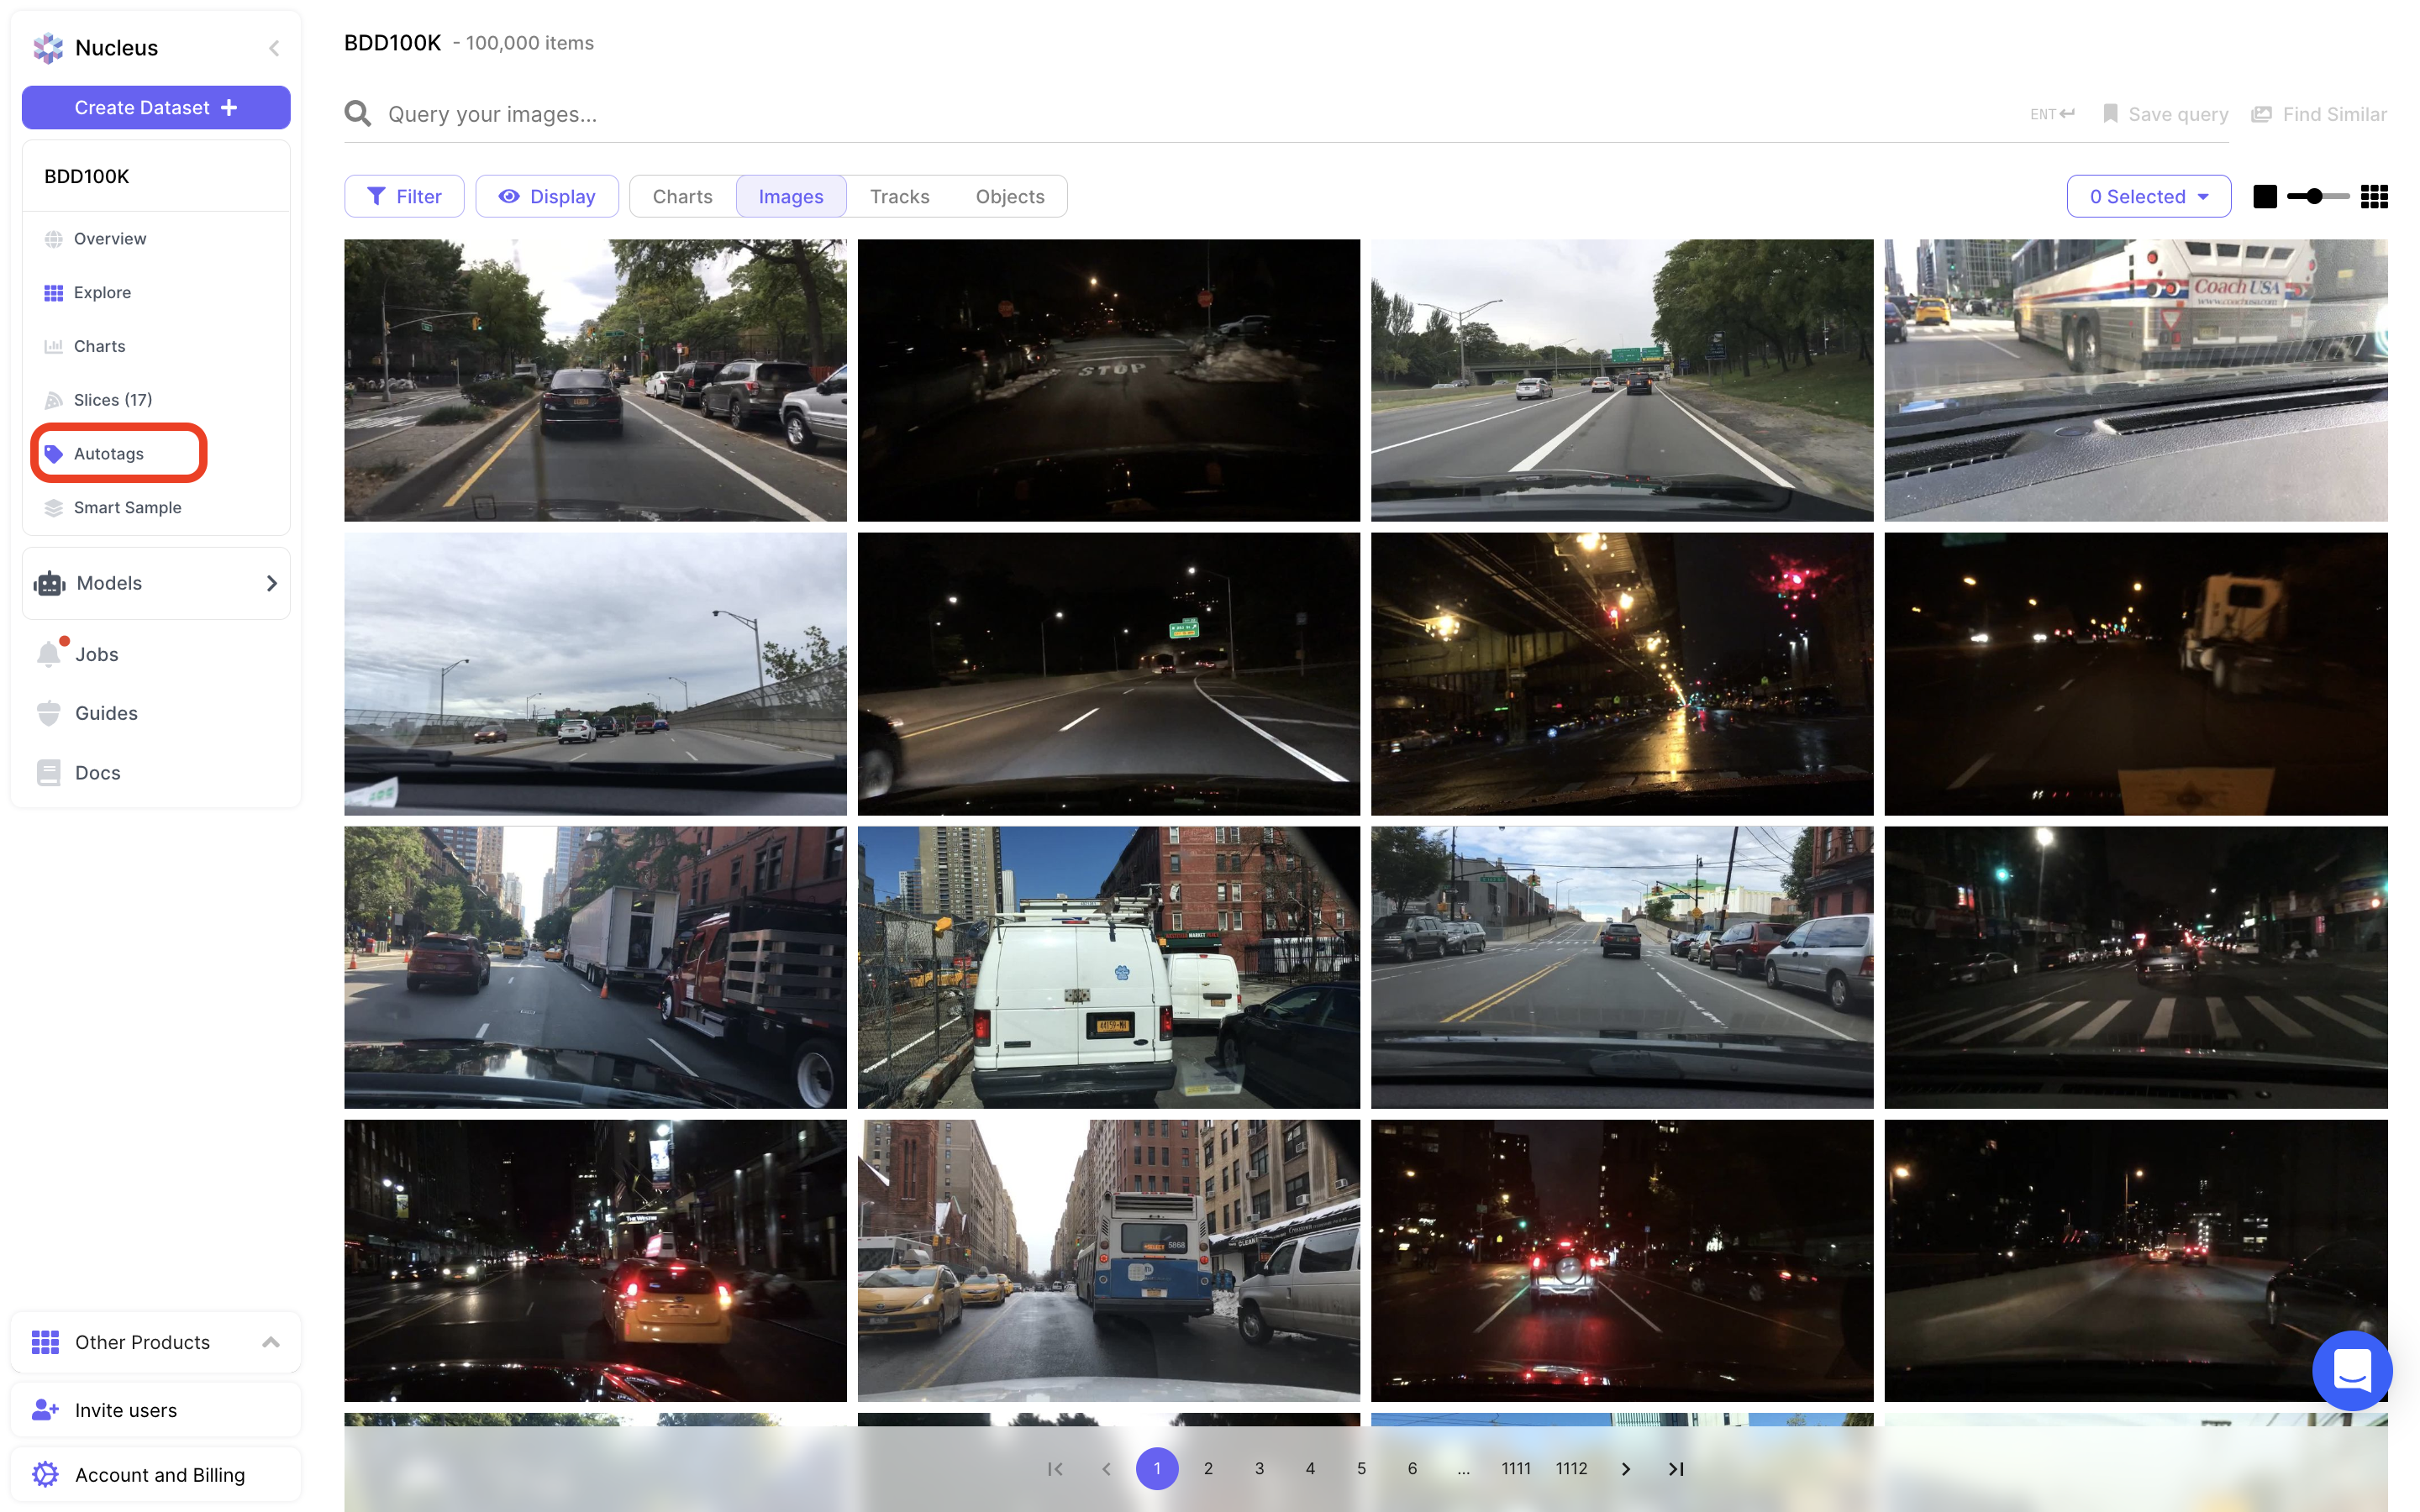Click the search magnifier icon
The width and height of the screenshot is (2420, 1512).
(x=358, y=114)
